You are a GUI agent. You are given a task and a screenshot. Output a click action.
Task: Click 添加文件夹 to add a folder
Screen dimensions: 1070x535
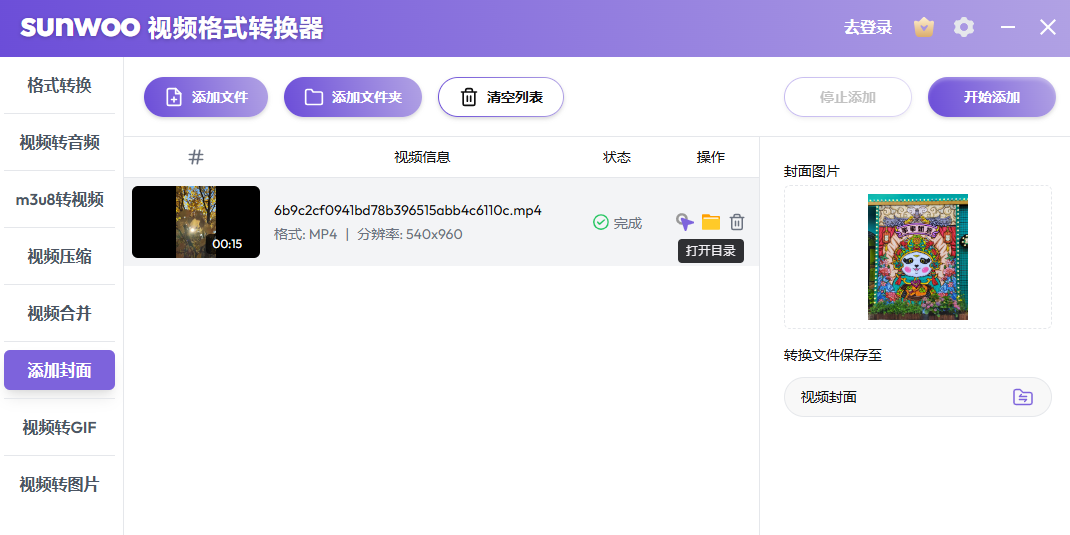[353, 97]
